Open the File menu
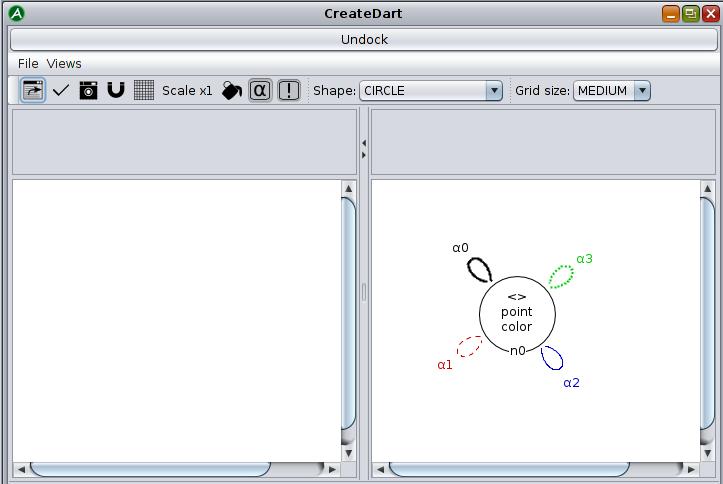 pos(28,64)
